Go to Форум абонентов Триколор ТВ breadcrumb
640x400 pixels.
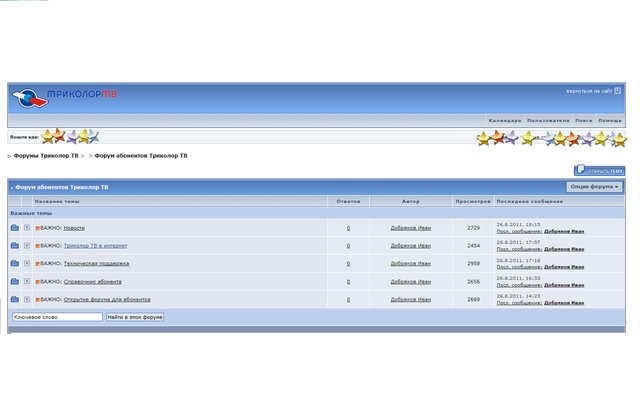(141, 156)
